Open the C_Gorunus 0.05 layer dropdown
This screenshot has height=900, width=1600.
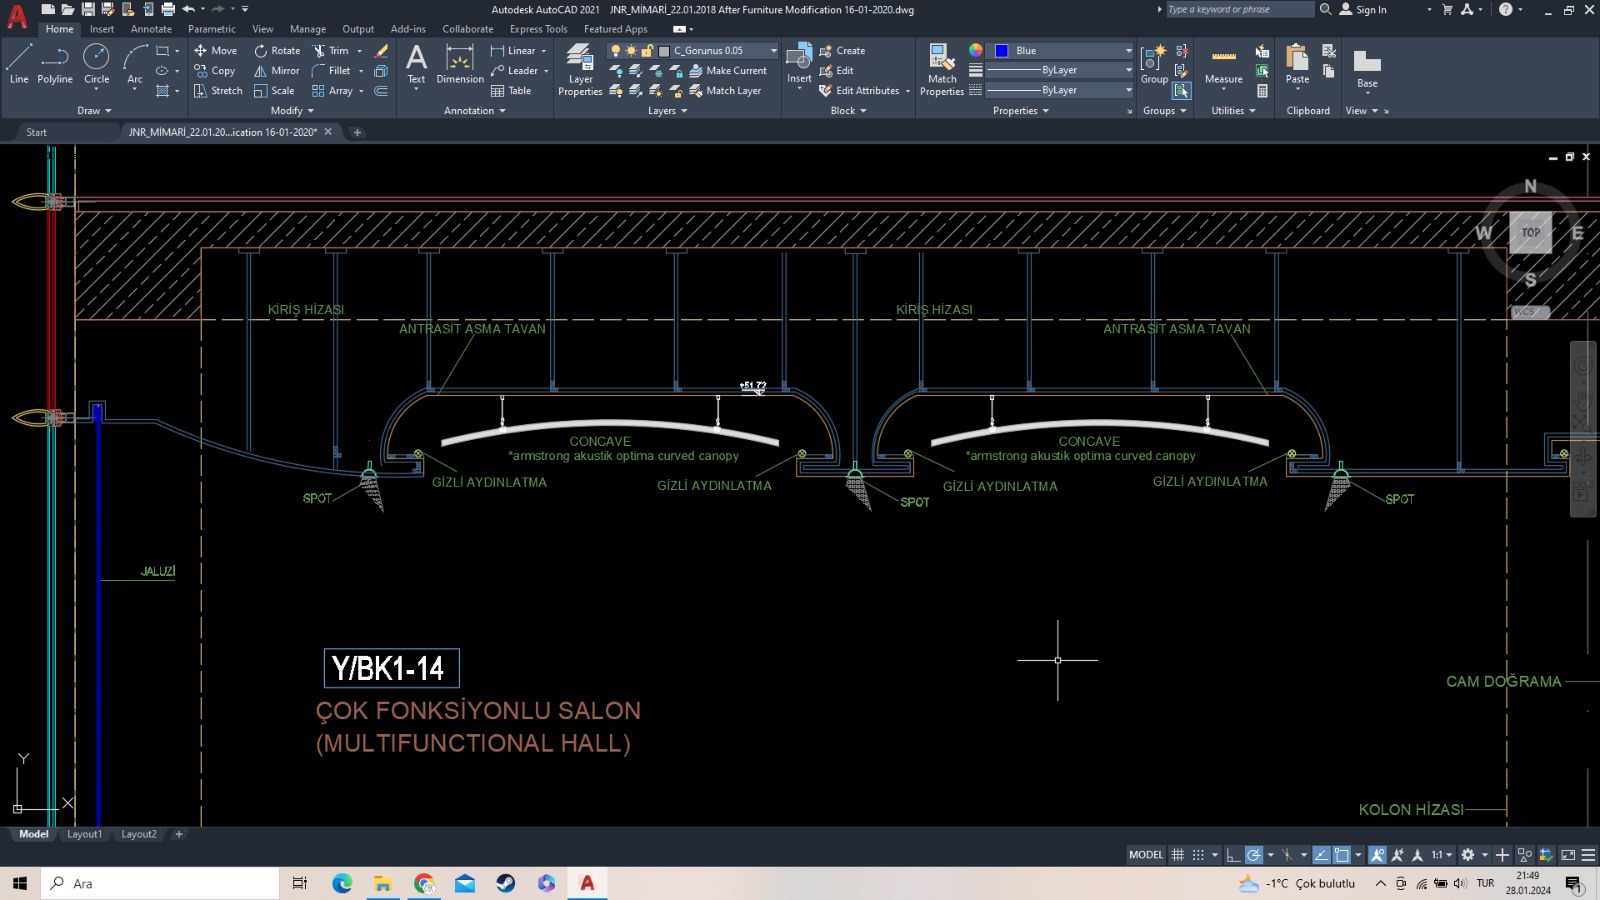[x=773, y=51]
